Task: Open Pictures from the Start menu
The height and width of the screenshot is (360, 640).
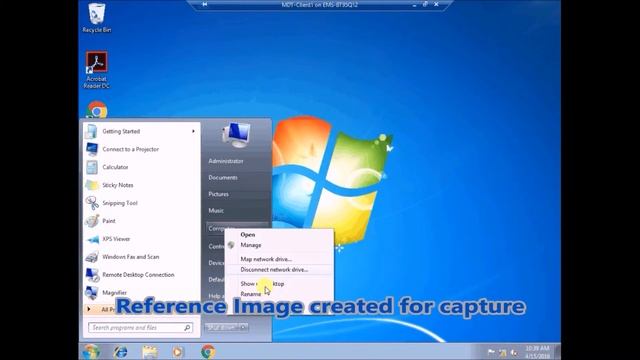Action: point(218,194)
